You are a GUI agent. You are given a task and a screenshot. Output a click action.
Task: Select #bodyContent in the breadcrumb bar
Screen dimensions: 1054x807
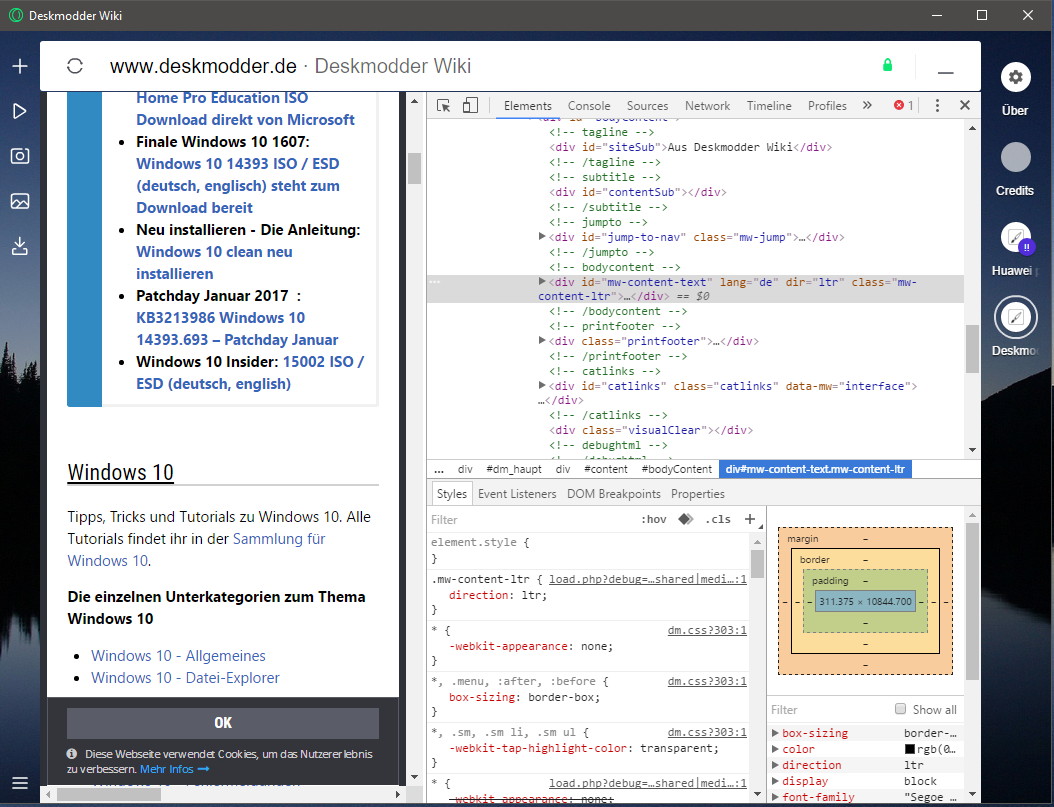(x=676, y=469)
